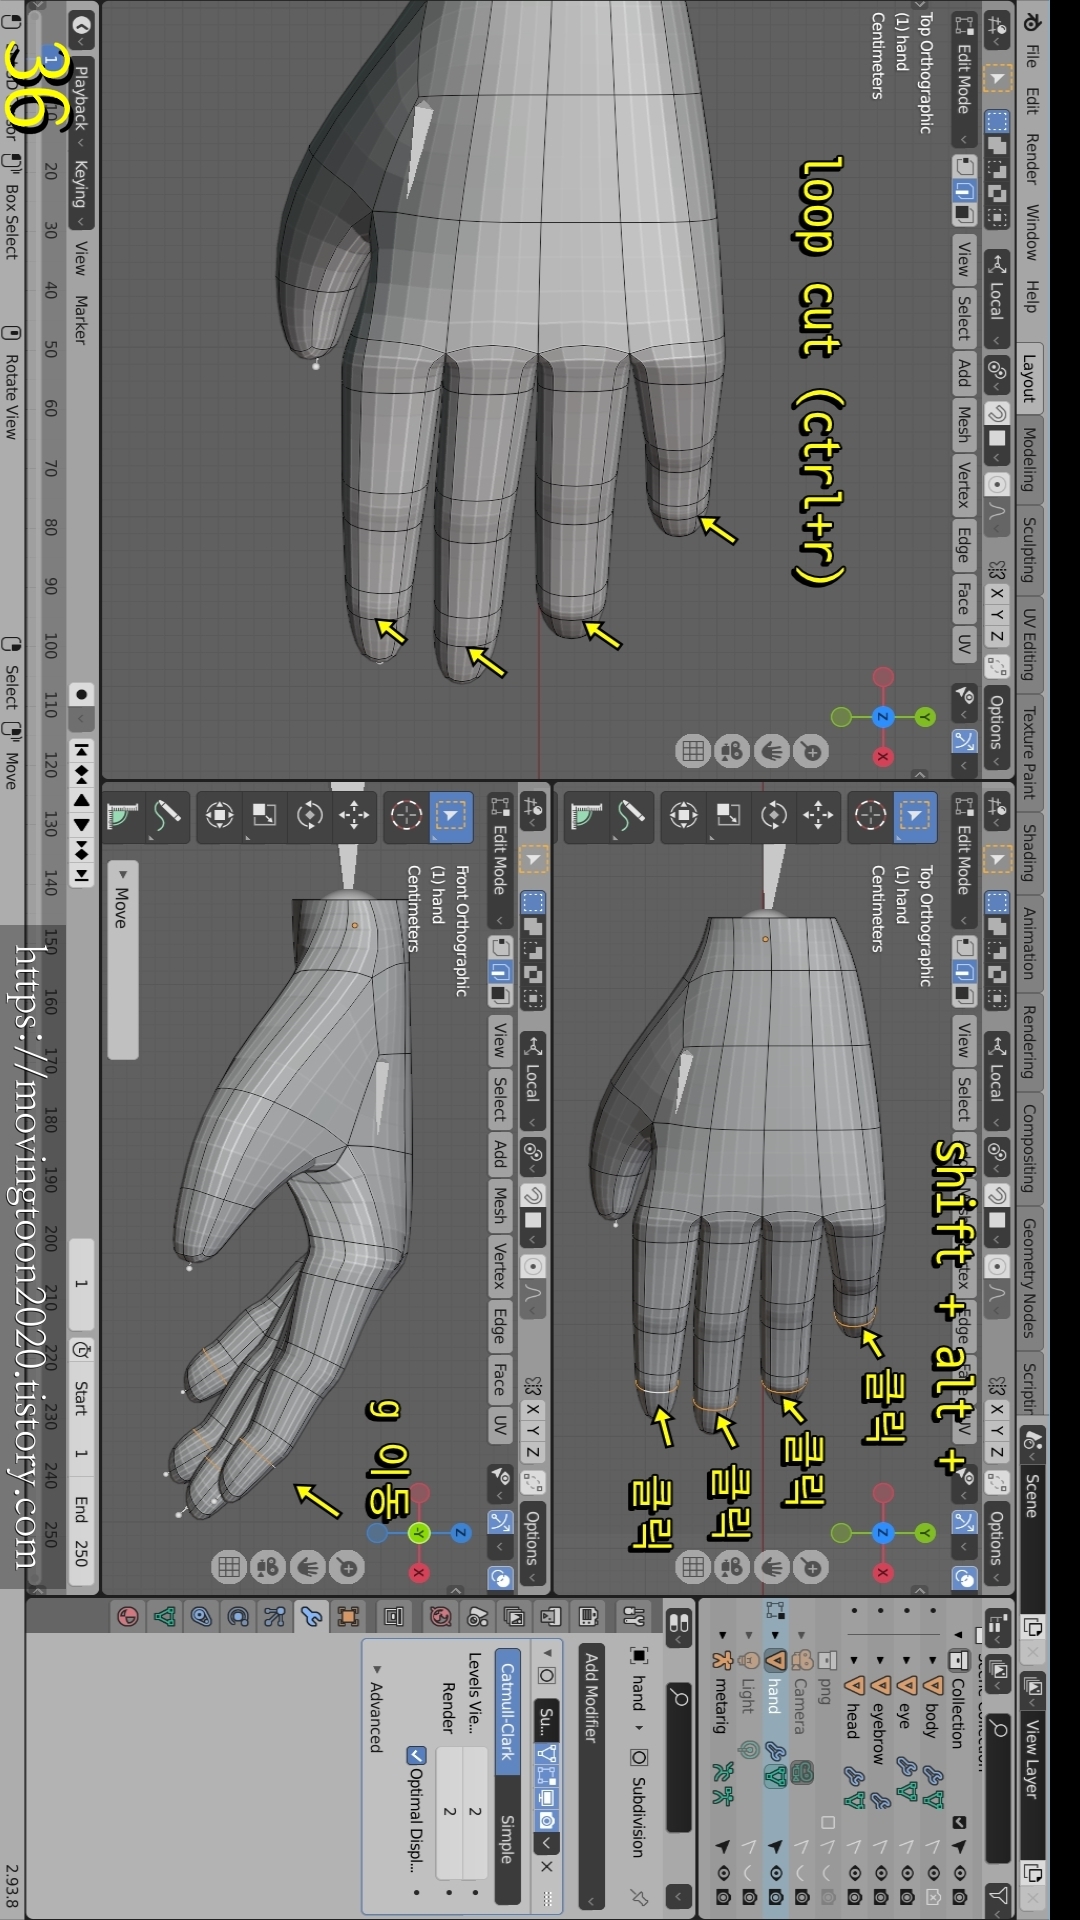Open Edge menu in Front Orthographic viewport
This screenshot has width=1080, height=1920.
(500, 1326)
